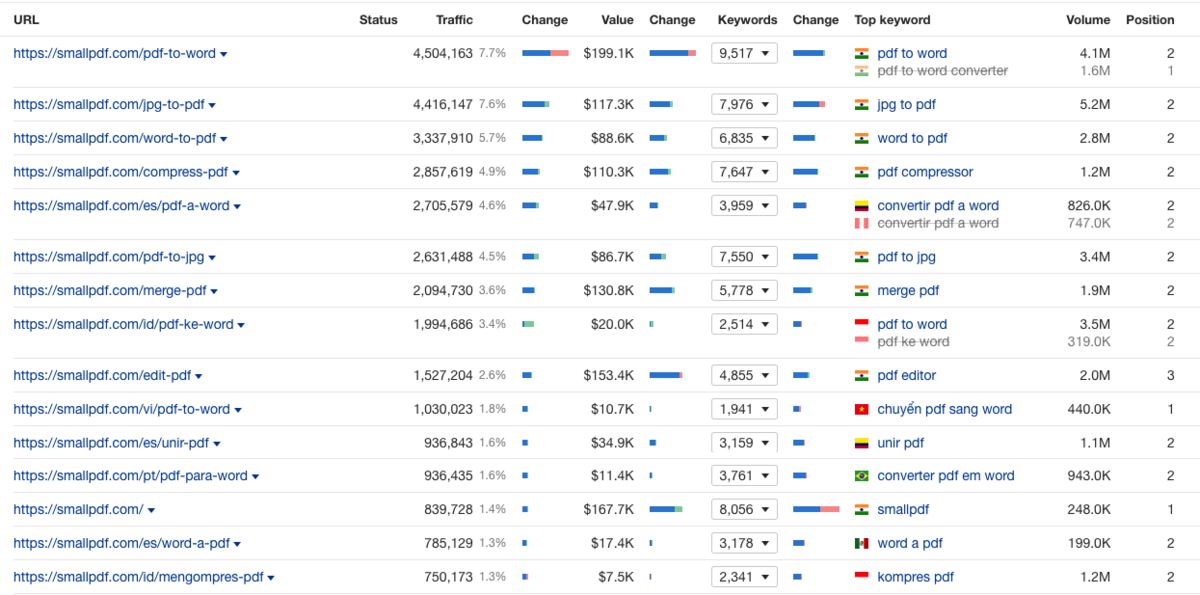Screen dimensions: 1200x595
Task: Click Brazil flag beside 'converter pdf em word'
Action: (861, 477)
